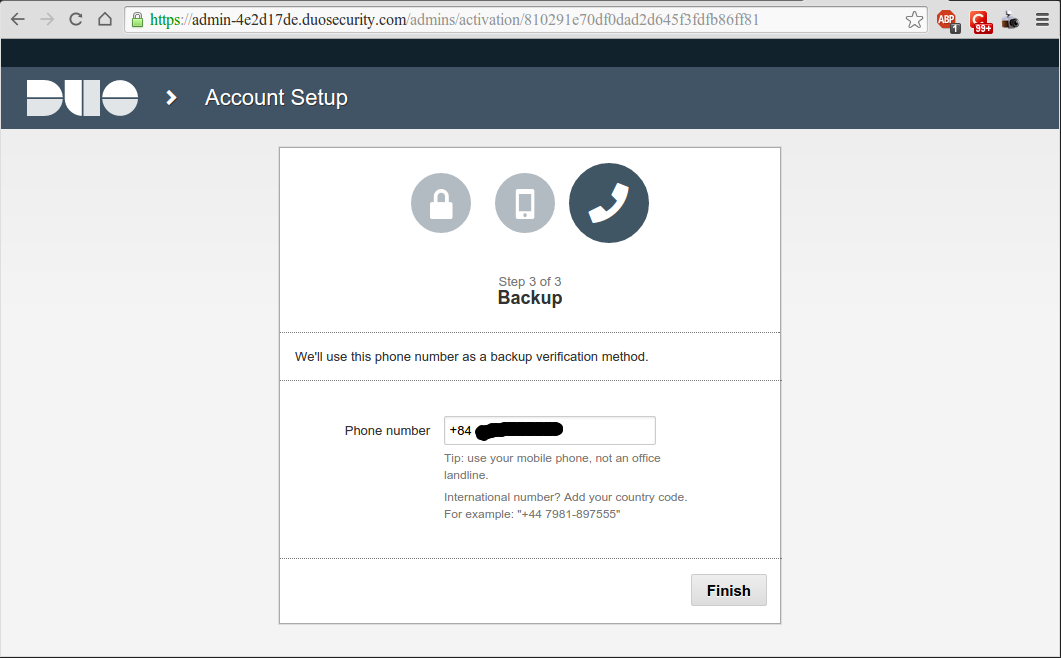The image size is (1061, 658).
Task: Open the camera screenshot extension
Action: 1011,19
